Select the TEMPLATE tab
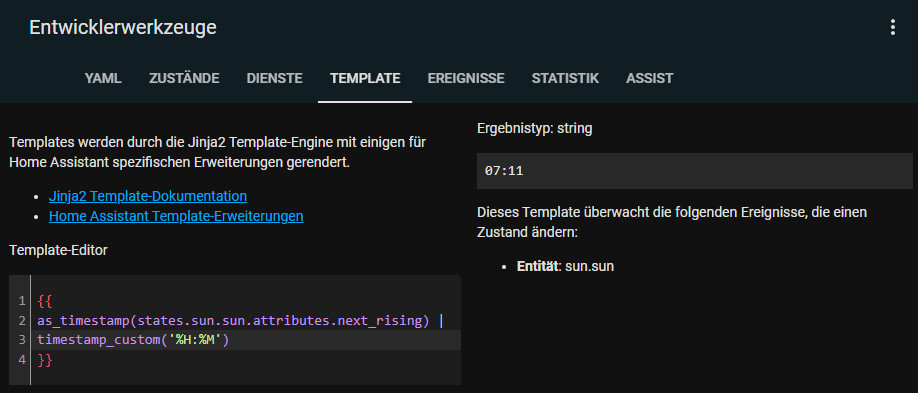918x393 pixels. pos(365,78)
